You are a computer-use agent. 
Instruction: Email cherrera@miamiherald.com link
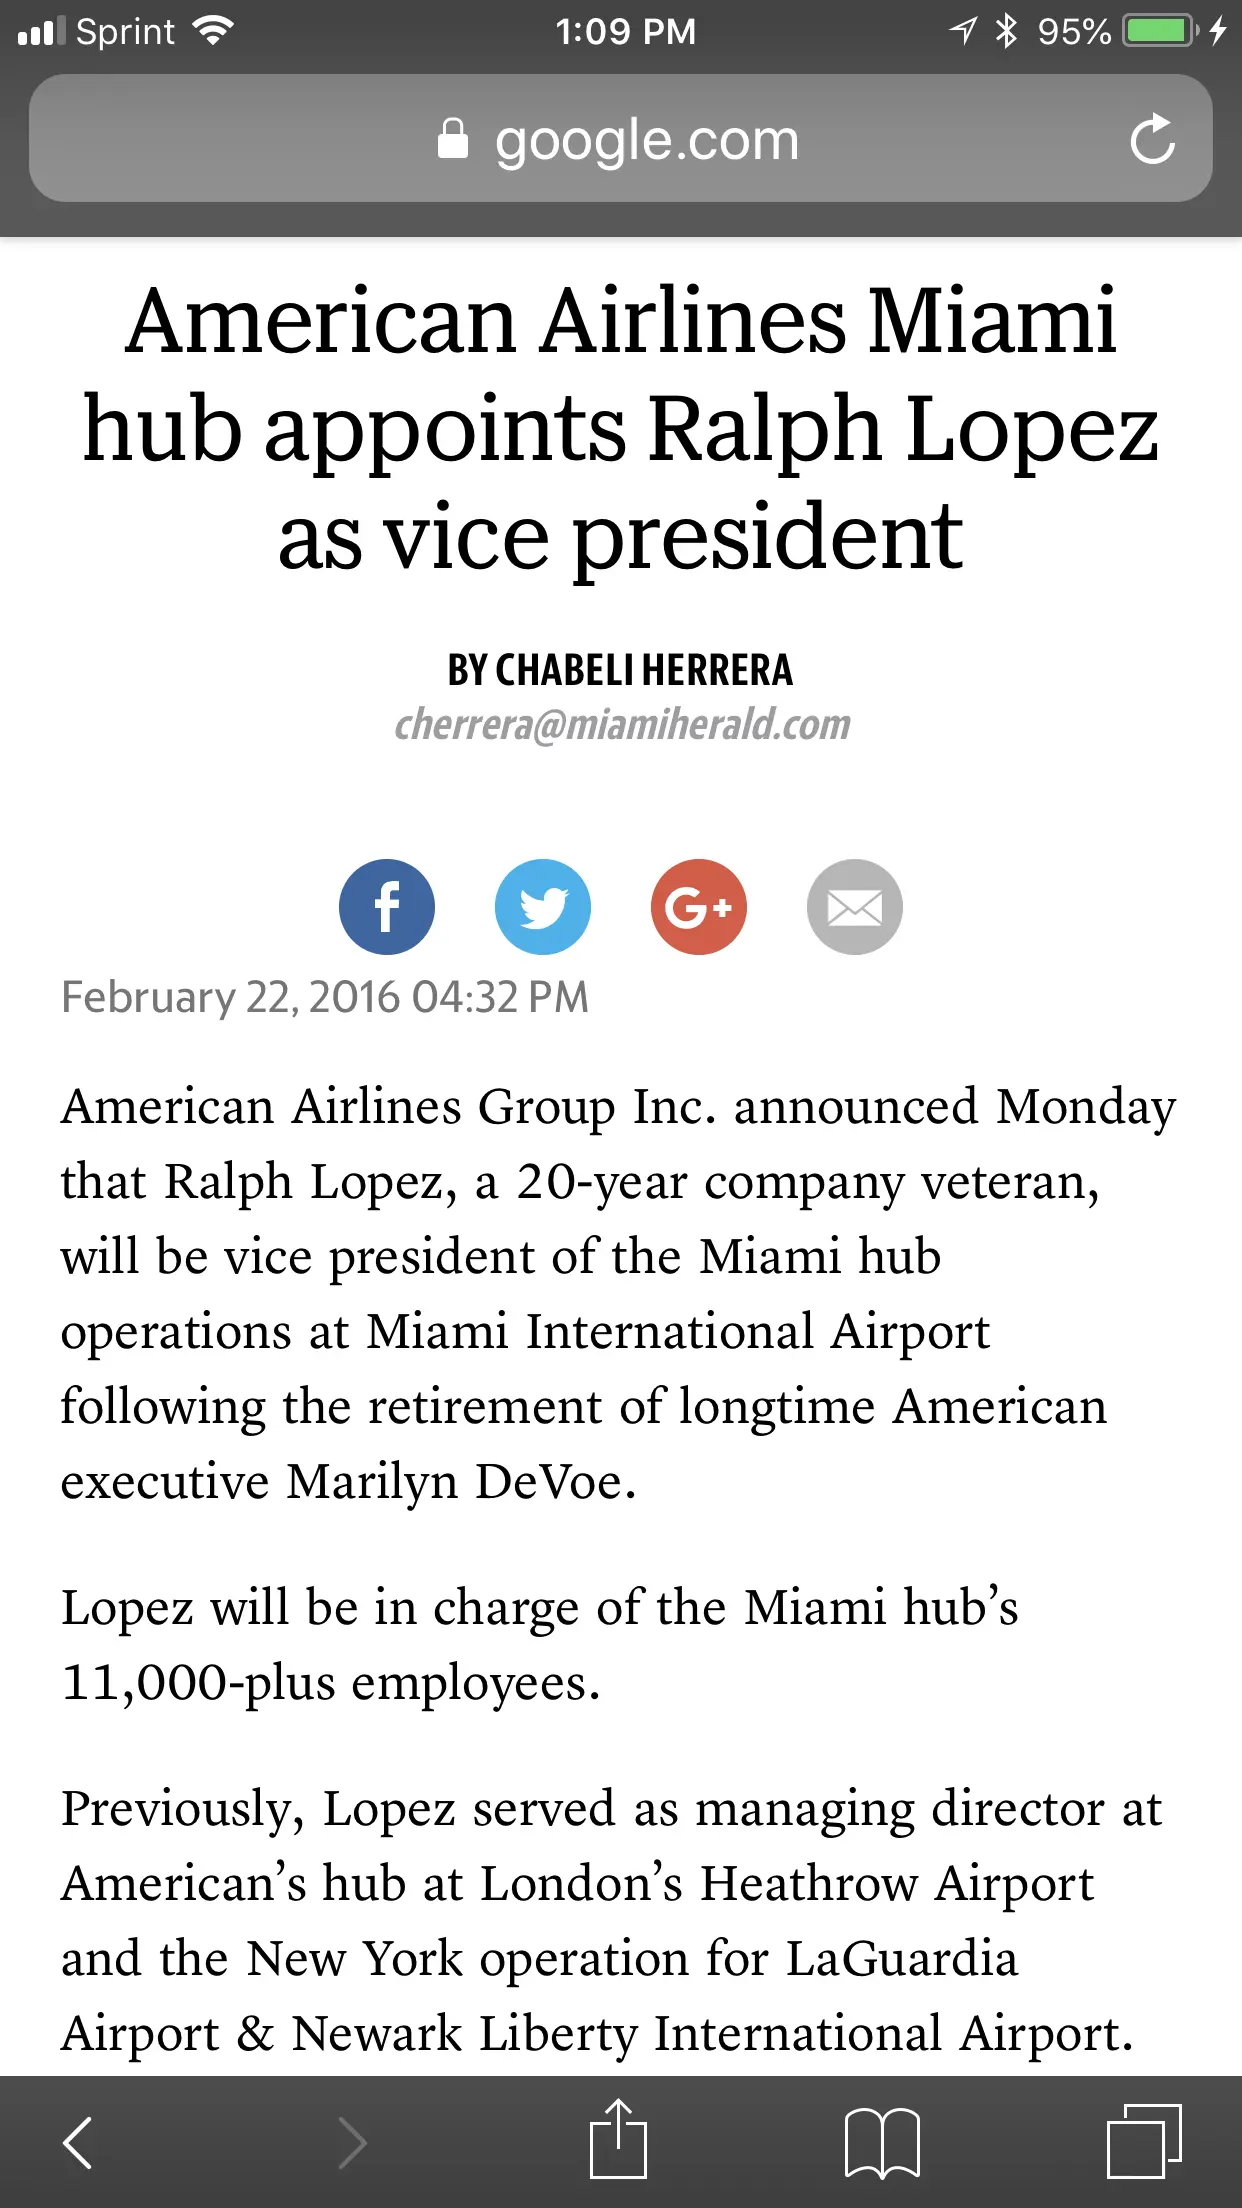(x=621, y=724)
